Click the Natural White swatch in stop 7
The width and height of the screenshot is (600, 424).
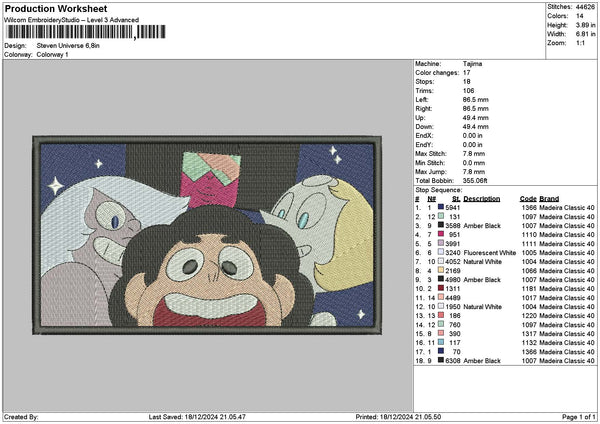tap(441, 261)
